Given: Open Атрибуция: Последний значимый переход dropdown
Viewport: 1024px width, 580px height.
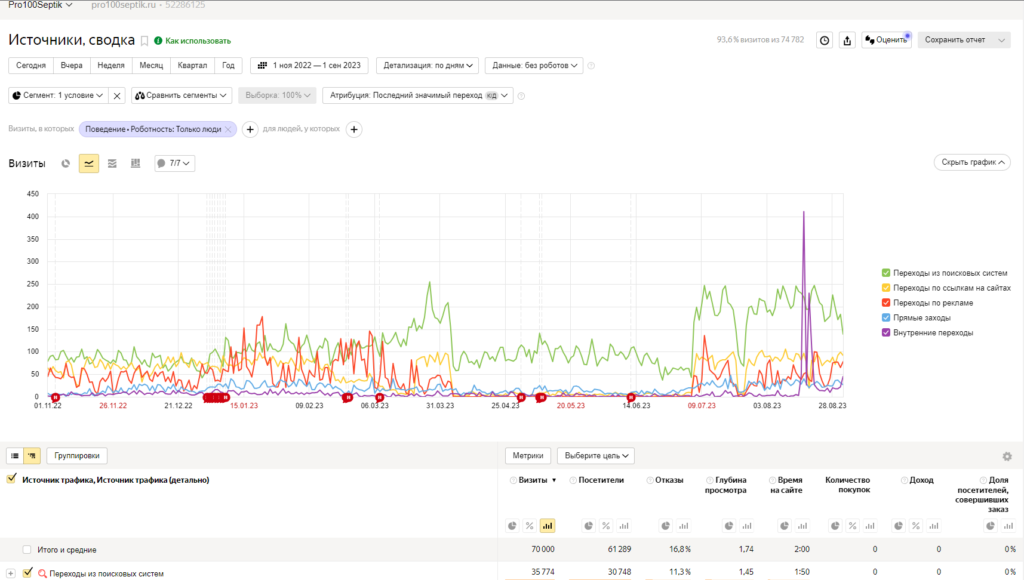Looking at the screenshot, I should pos(418,95).
